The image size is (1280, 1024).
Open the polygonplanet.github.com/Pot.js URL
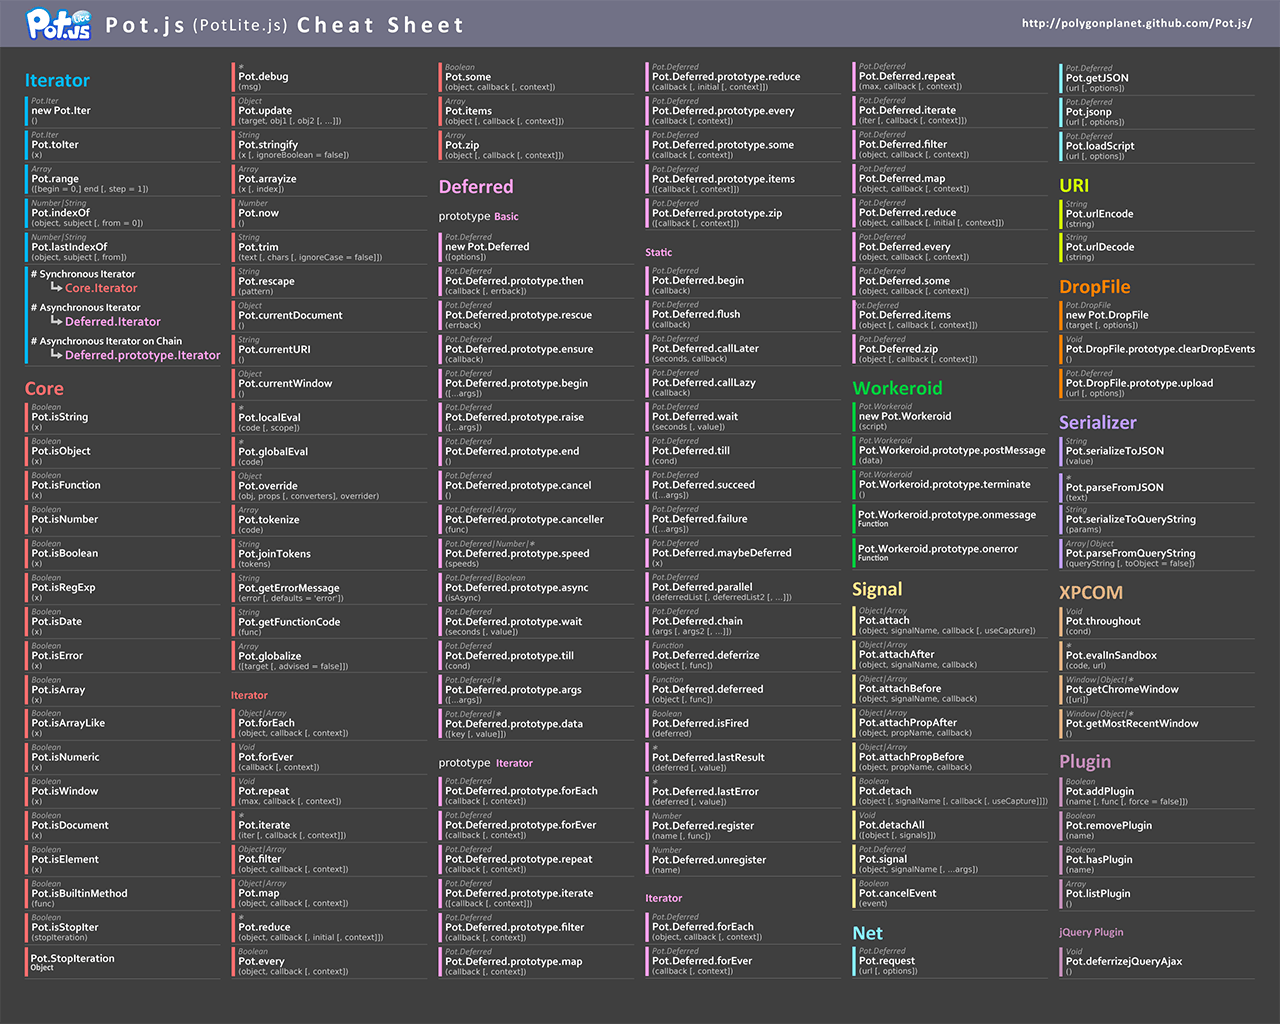[1137, 23]
